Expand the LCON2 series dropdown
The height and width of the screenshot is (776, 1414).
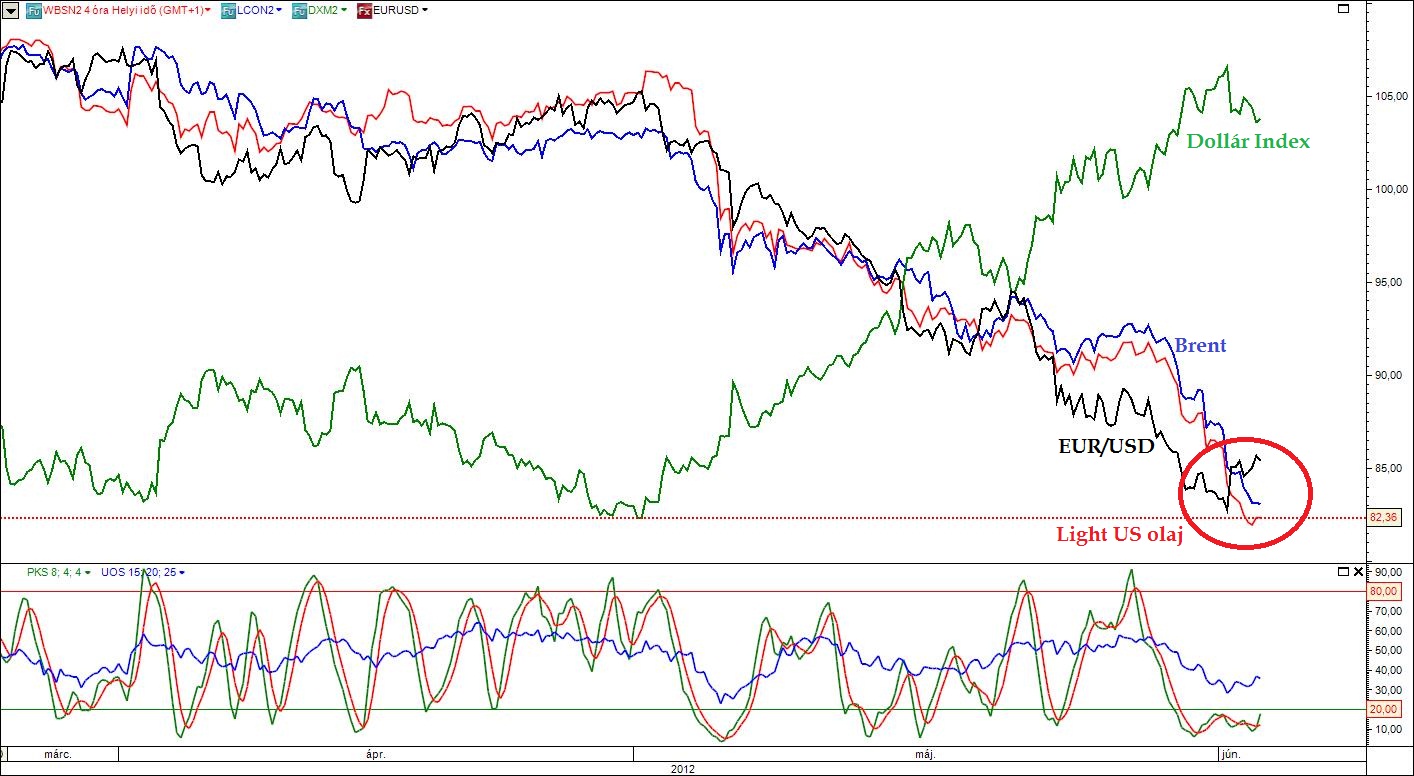[x=278, y=10]
